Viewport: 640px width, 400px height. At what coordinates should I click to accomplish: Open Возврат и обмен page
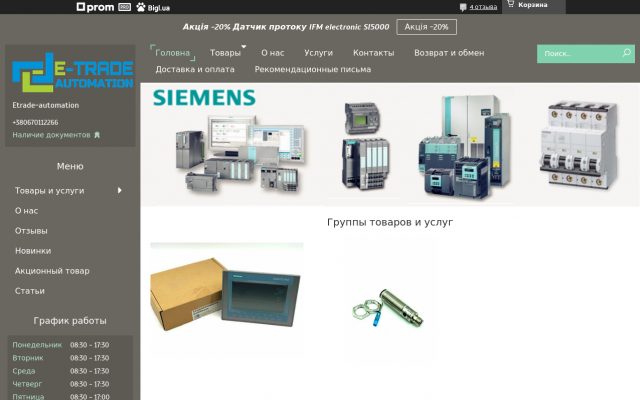449,53
